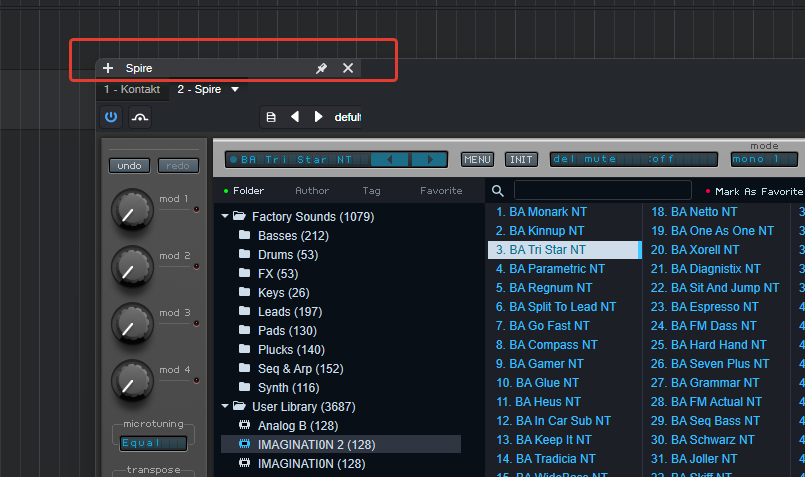Open the Seq & Arp (152) folder

coord(300,369)
